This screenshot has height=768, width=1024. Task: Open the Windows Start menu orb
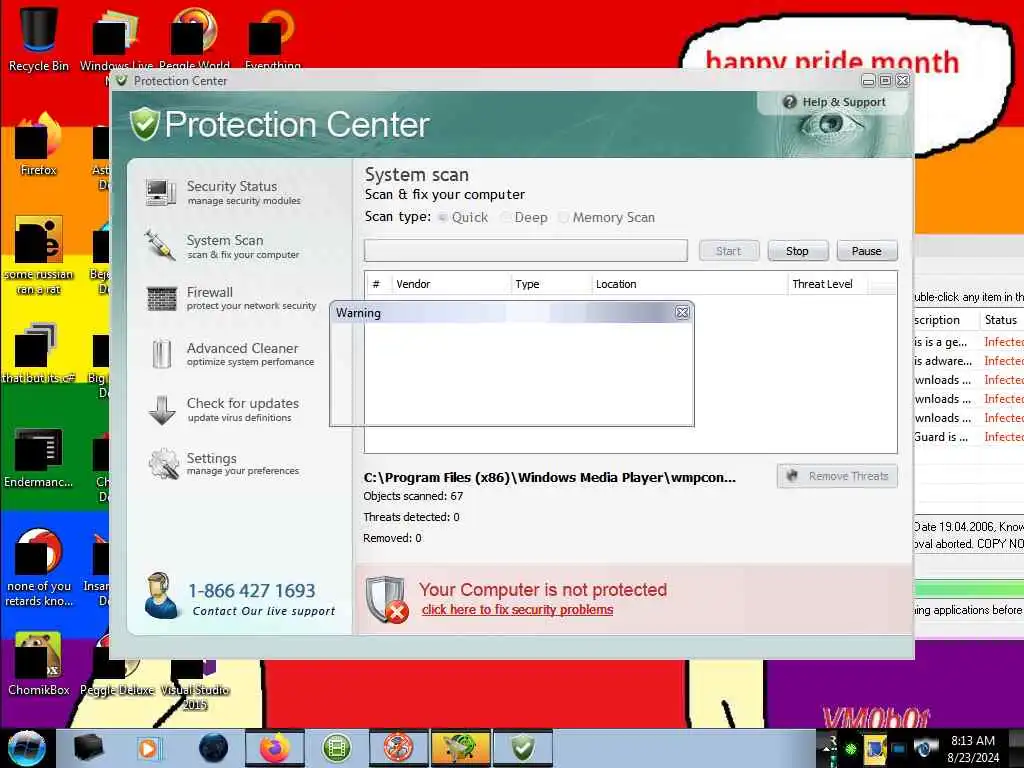(x=27, y=748)
